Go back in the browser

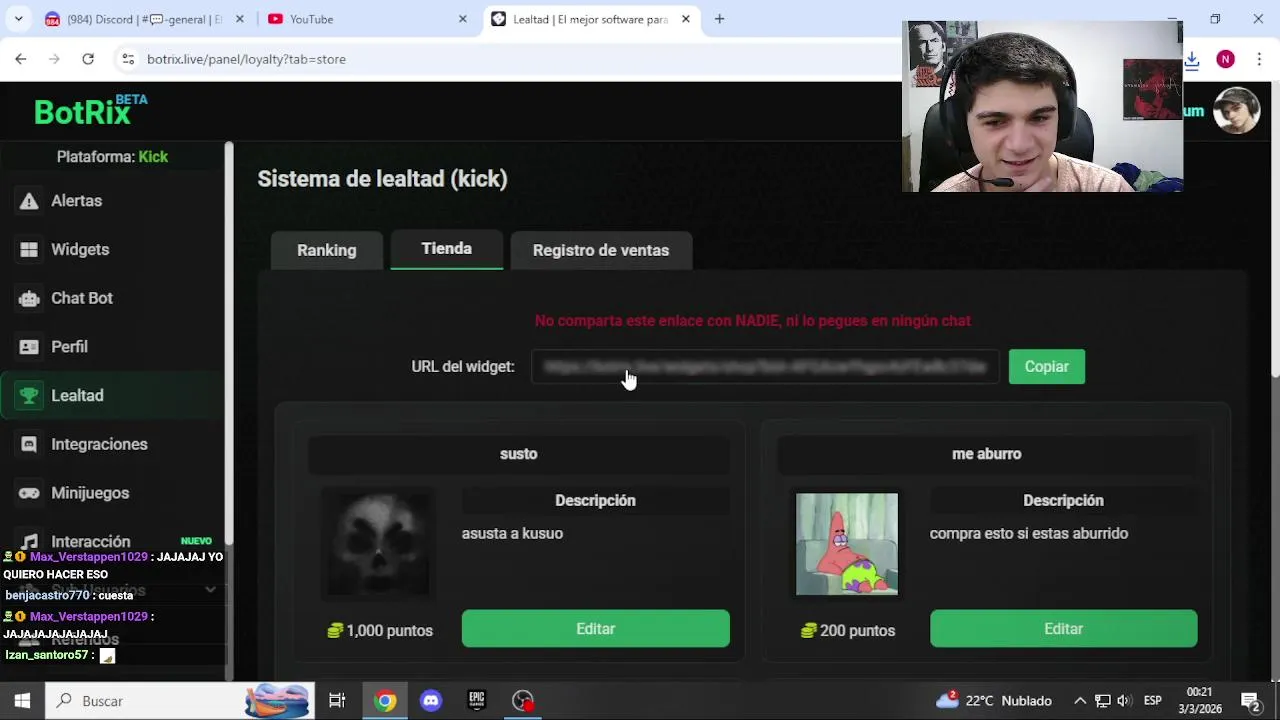[21, 59]
